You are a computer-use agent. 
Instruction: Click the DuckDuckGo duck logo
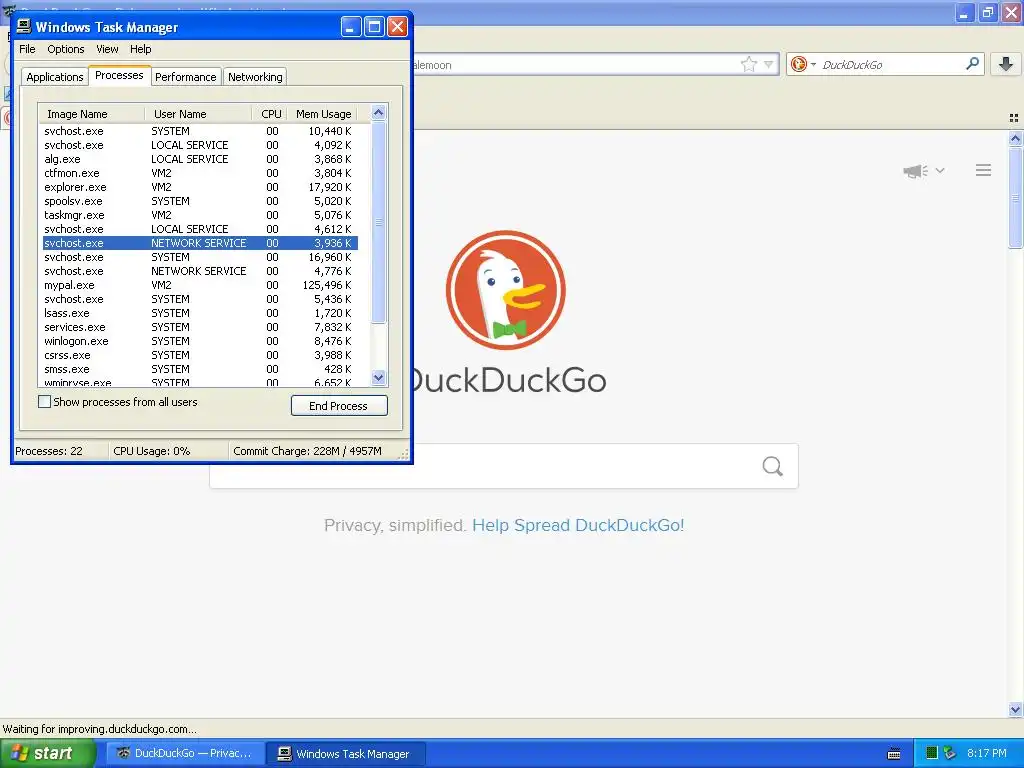505,290
